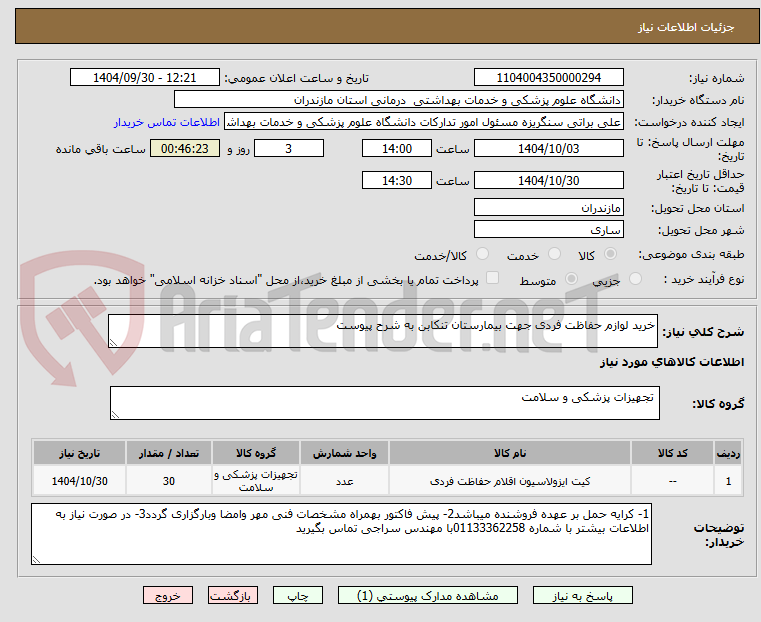
Task: Click the ایجاد کننده درخواست field
Action: pos(424,122)
